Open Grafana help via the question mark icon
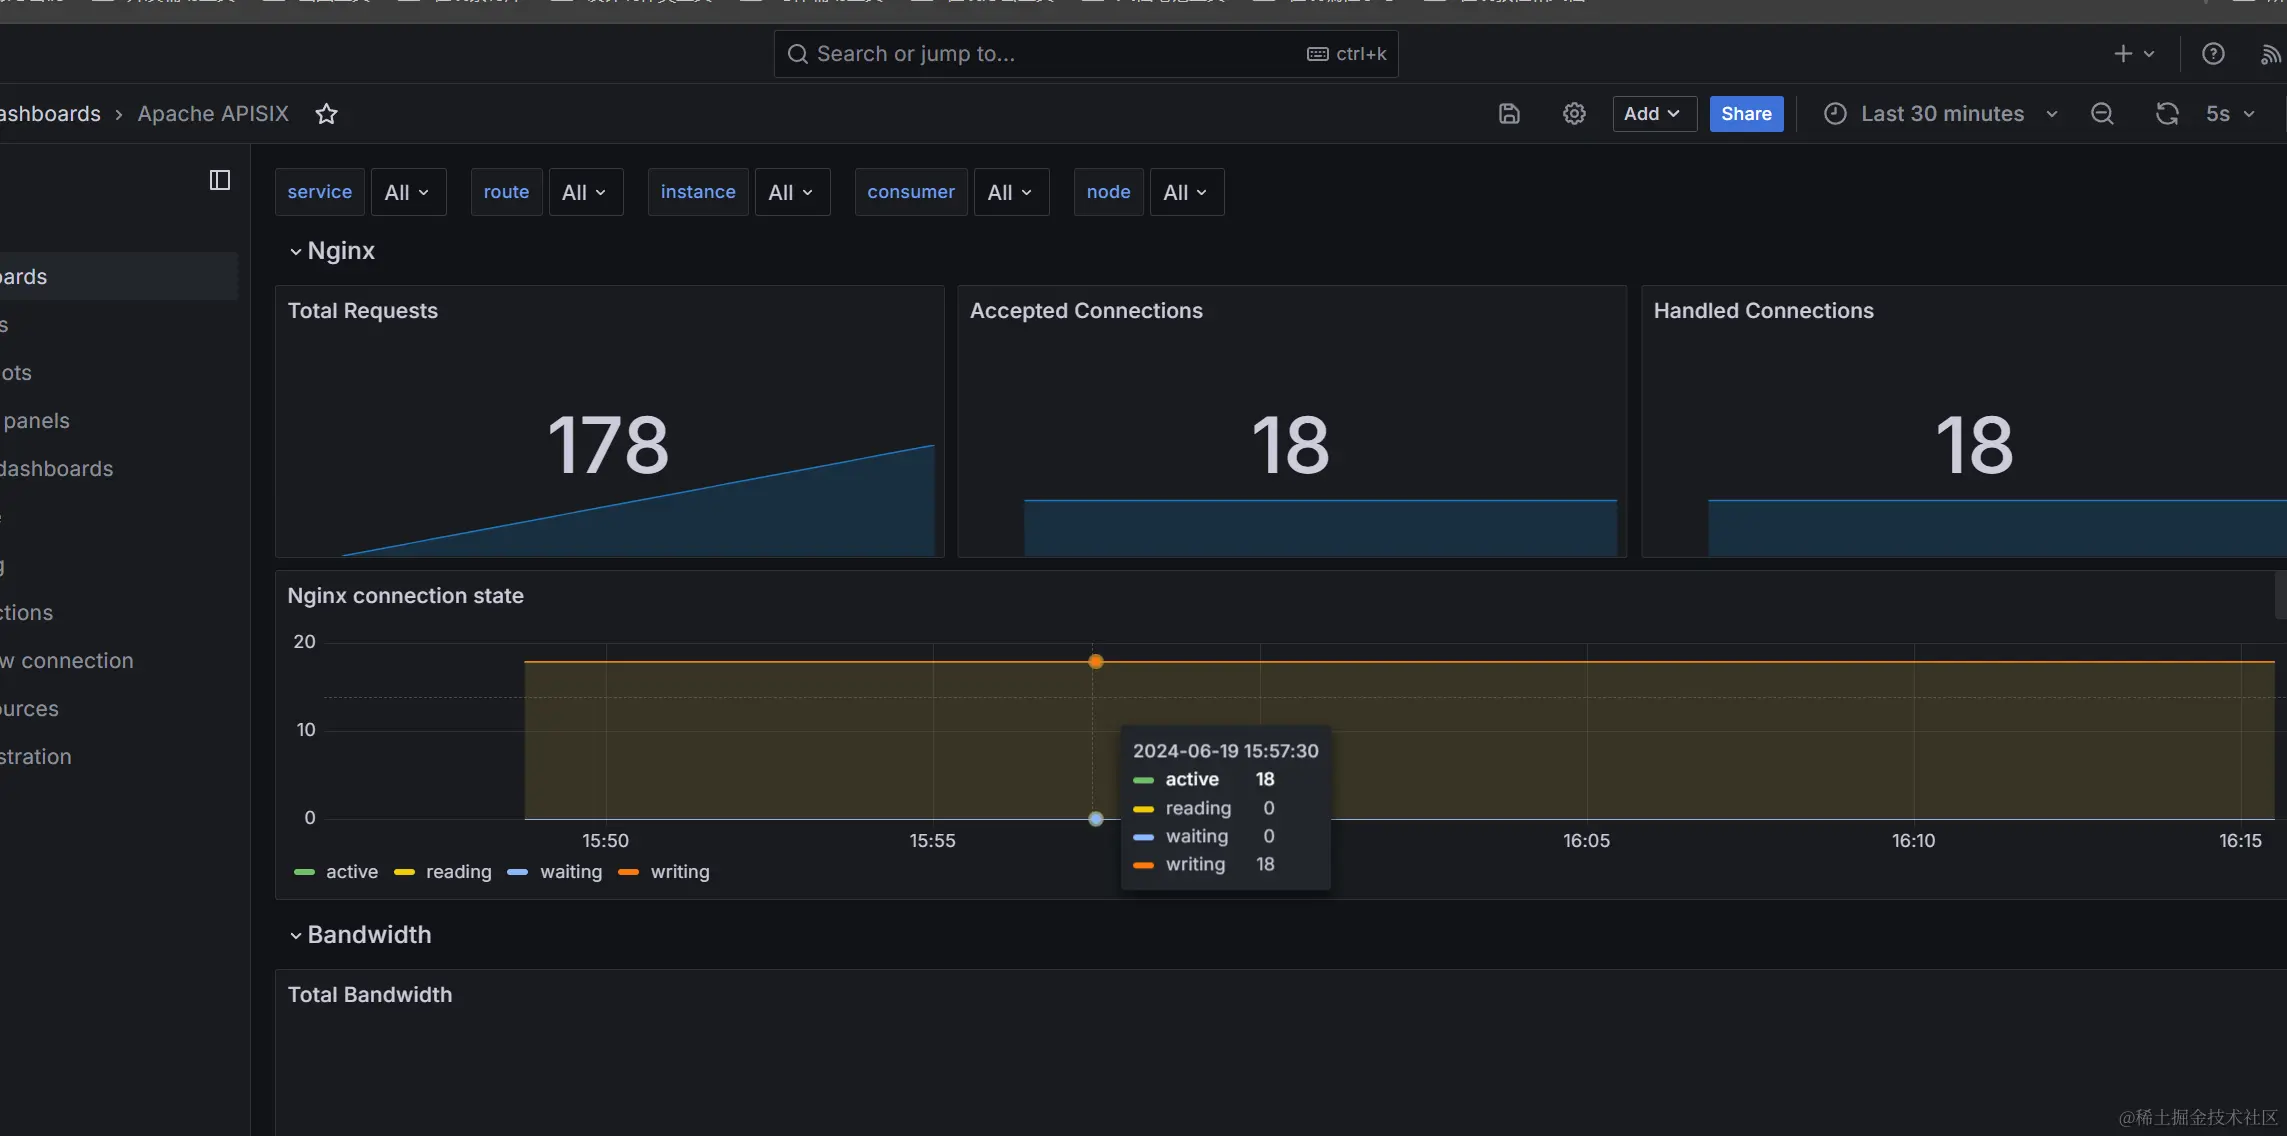Image resolution: width=2287 pixels, height=1136 pixels. 2212,53
